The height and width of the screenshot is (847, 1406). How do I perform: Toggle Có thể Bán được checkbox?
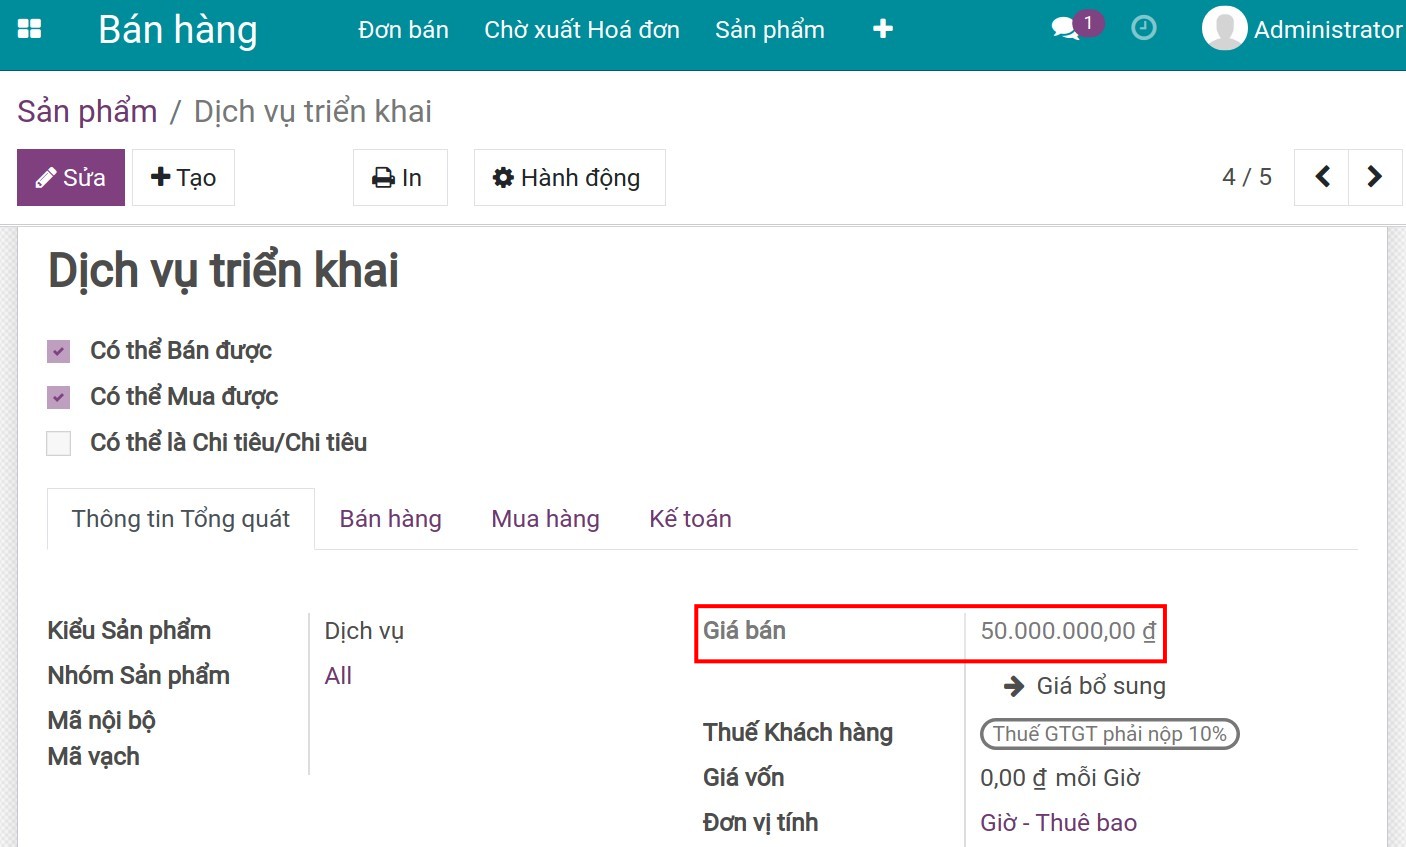pos(59,351)
